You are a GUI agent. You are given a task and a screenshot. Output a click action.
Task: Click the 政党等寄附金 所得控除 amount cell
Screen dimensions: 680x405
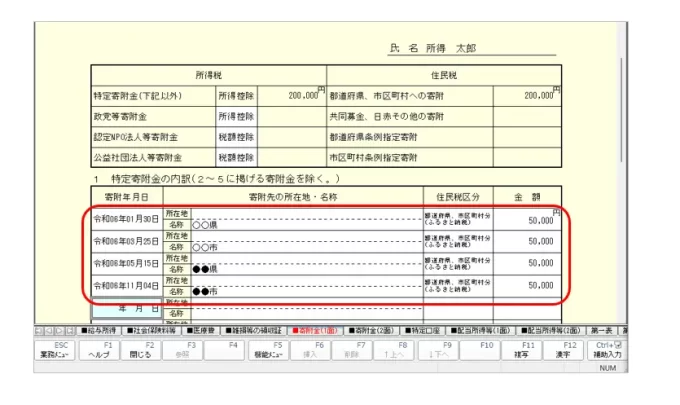pyautogui.click(x=289, y=117)
